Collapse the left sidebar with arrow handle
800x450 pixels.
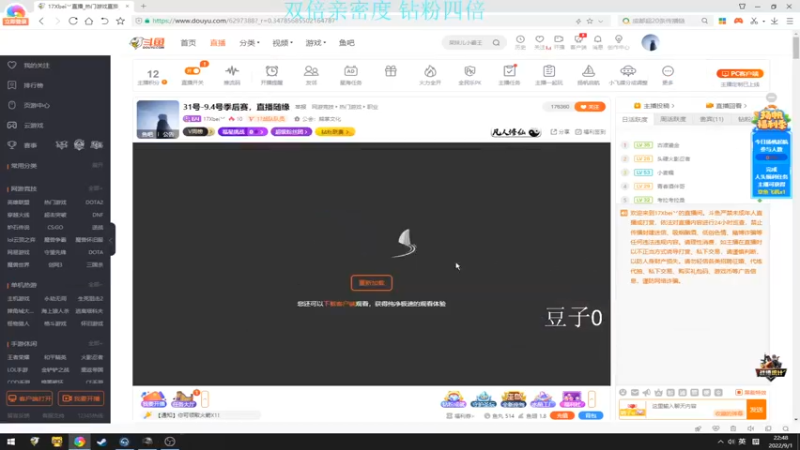[x=112, y=239]
